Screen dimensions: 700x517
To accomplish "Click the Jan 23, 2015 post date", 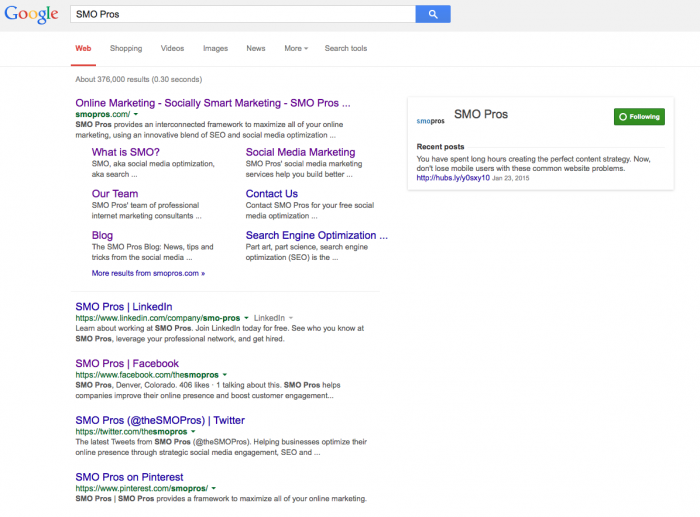I will [x=510, y=178].
